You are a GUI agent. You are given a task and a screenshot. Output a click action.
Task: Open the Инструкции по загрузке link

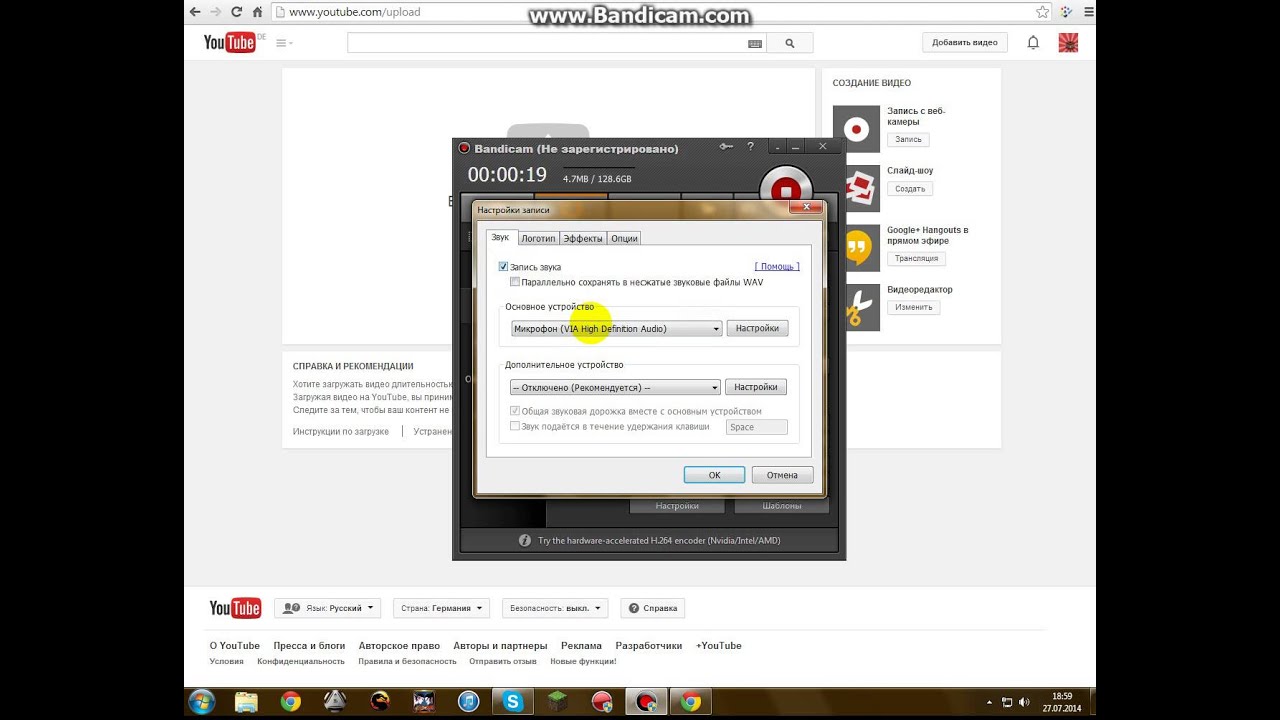click(x=341, y=431)
